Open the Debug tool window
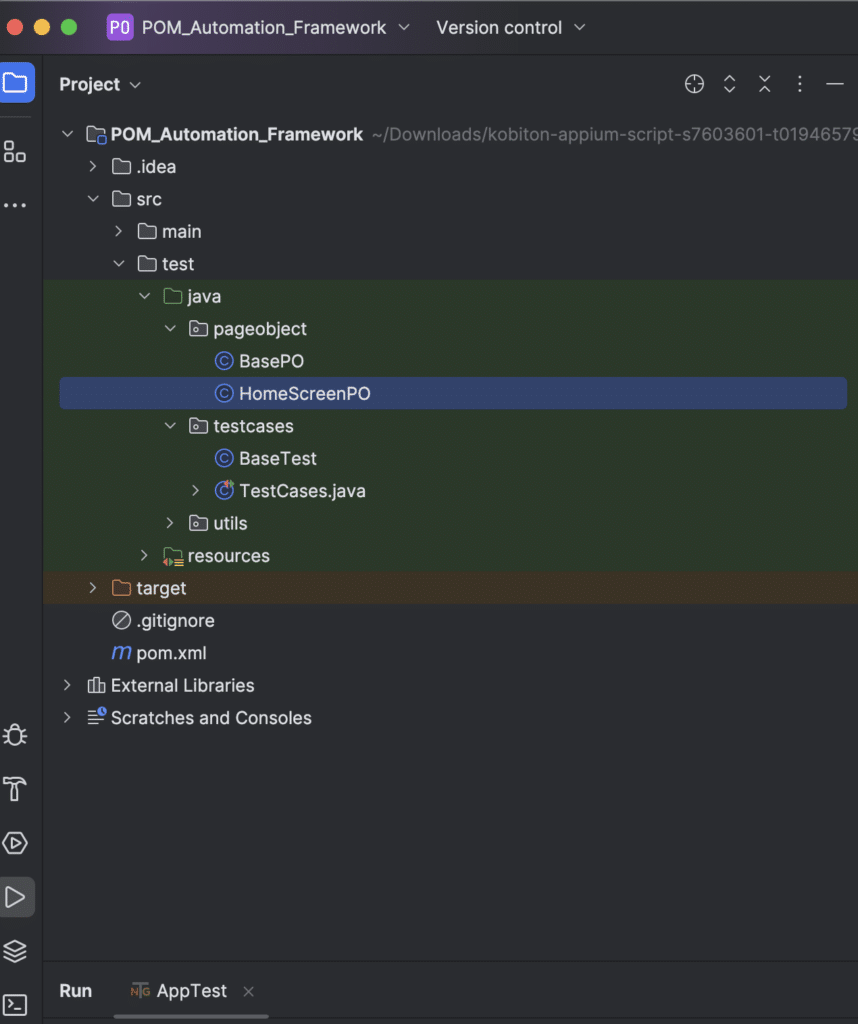The height and width of the screenshot is (1024, 858). (x=15, y=734)
